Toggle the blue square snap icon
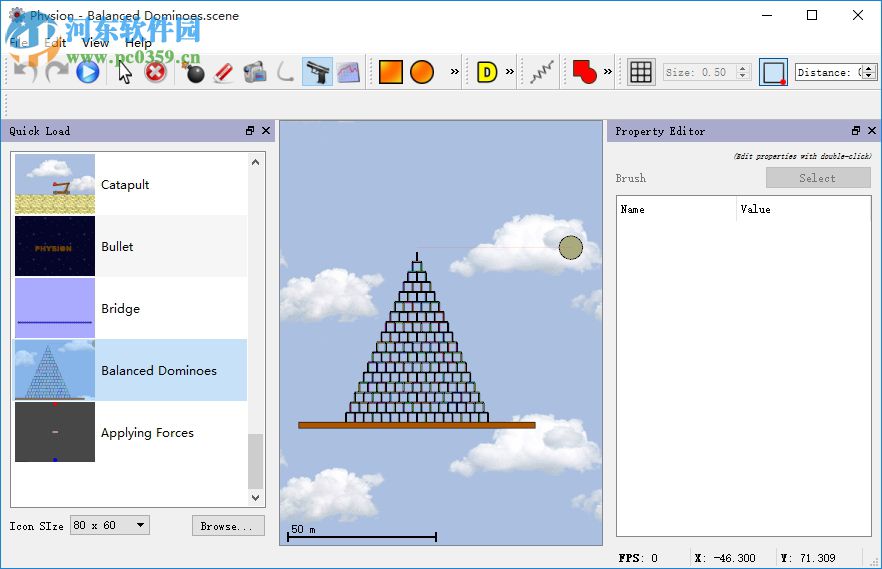Screen dimensions: 882x569 click(773, 72)
